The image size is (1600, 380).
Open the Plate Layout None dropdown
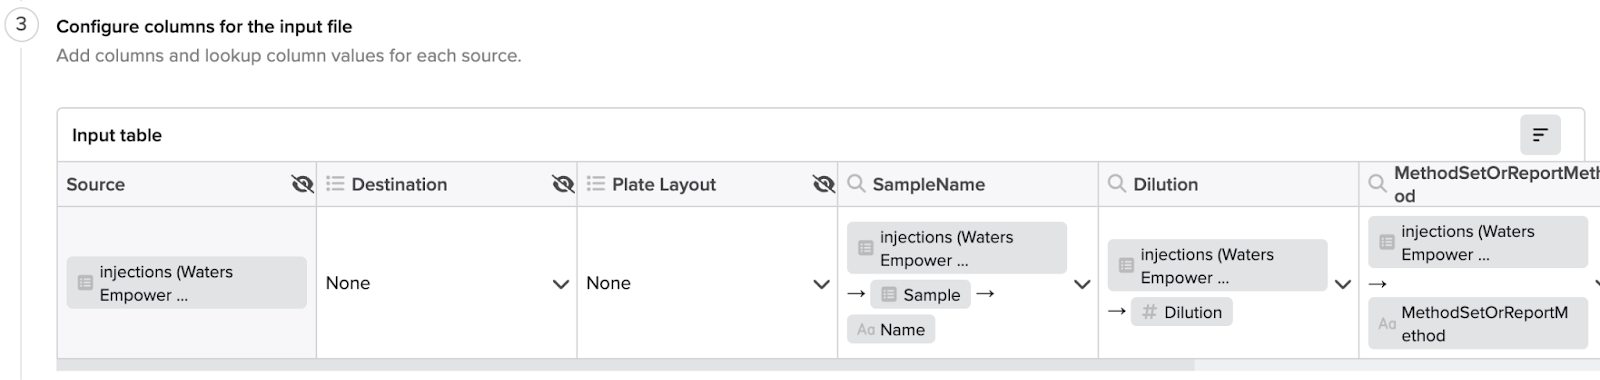pos(708,283)
